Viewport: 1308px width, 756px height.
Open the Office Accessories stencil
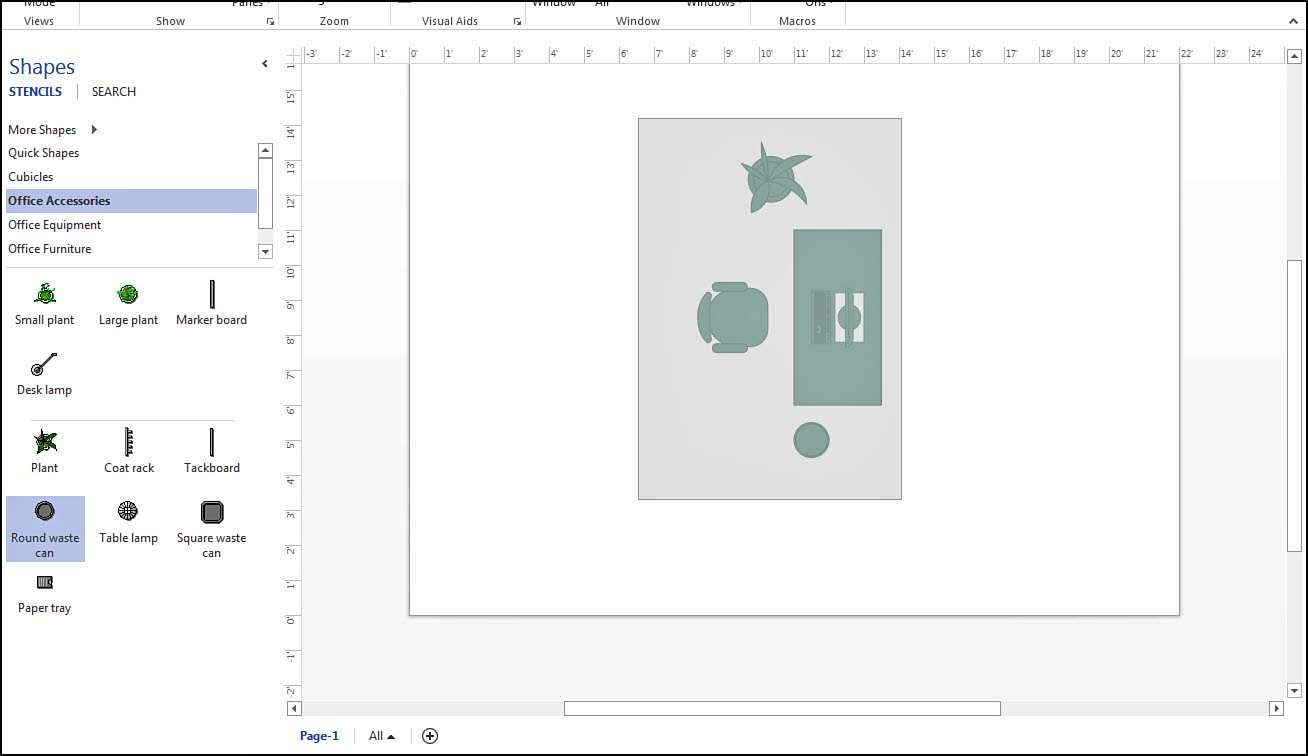coord(131,201)
